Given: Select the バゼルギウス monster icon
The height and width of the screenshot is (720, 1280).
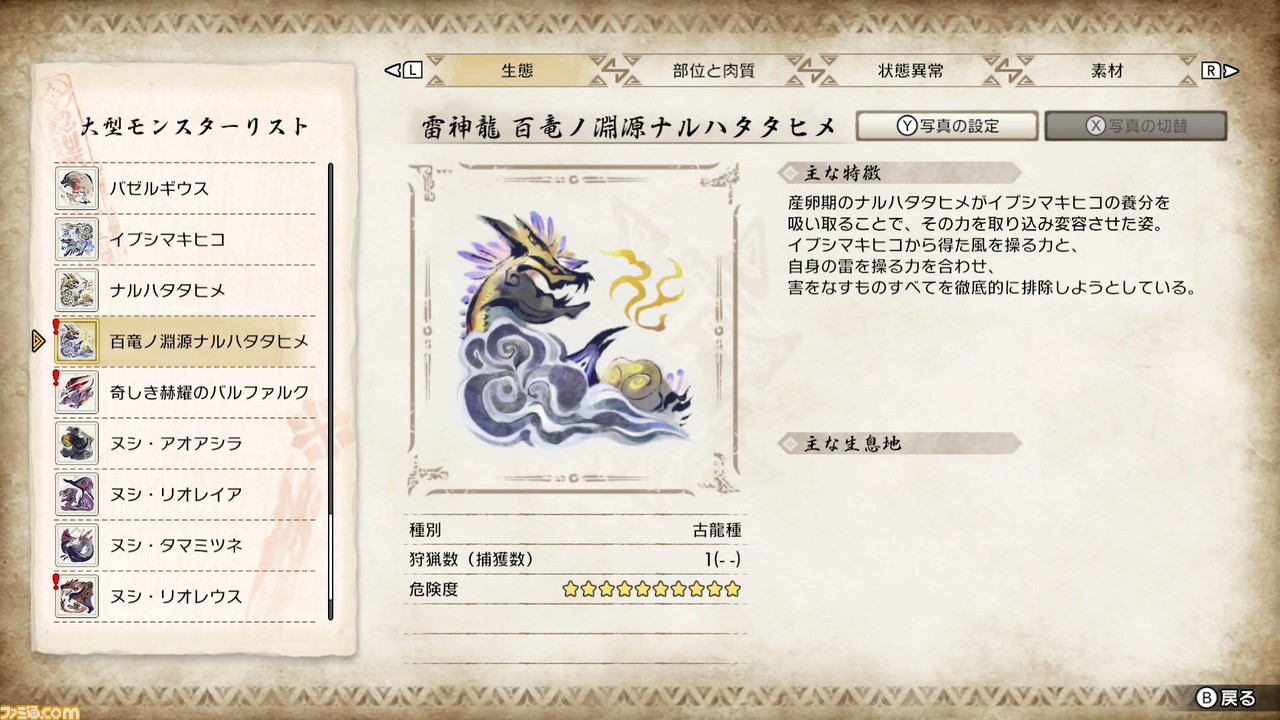Looking at the screenshot, I should 76,188.
